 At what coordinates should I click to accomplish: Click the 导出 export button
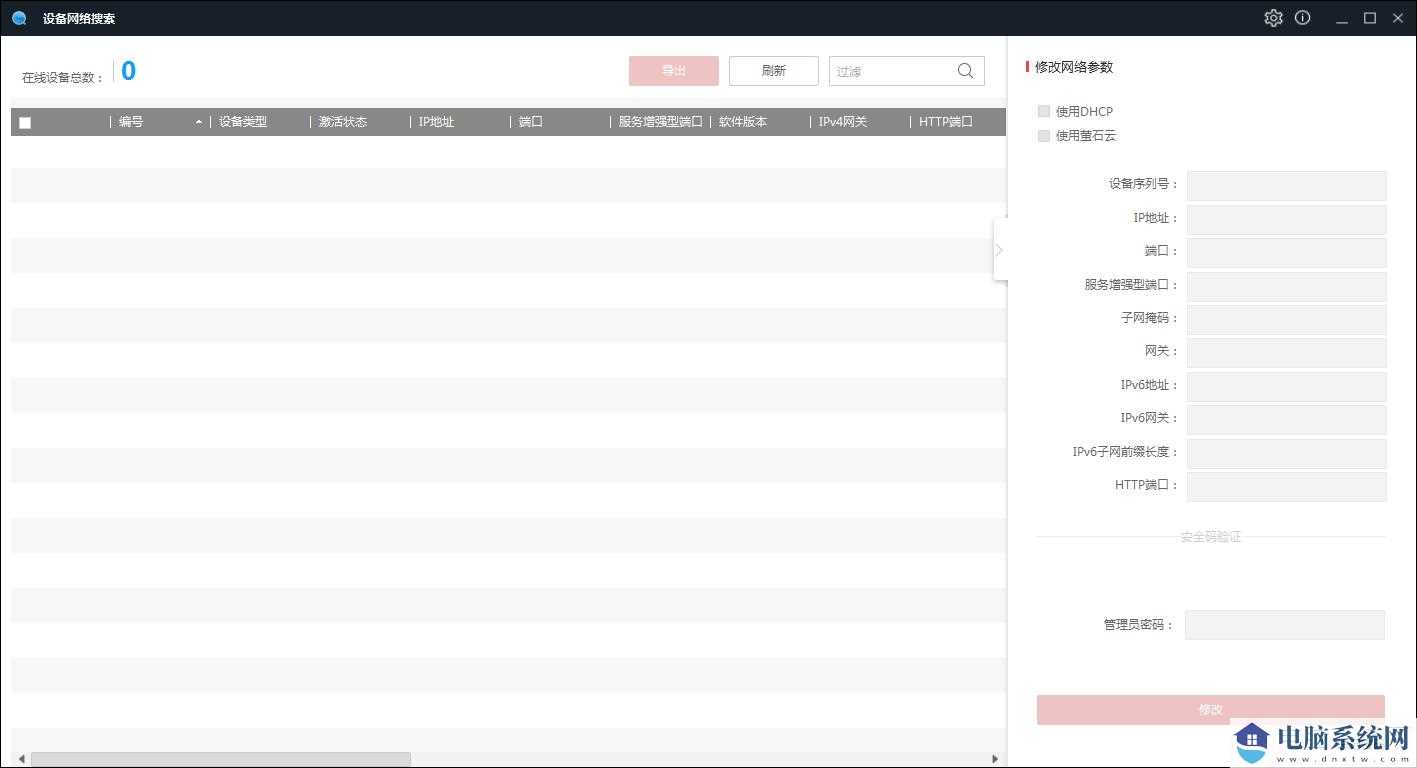point(674,71)
